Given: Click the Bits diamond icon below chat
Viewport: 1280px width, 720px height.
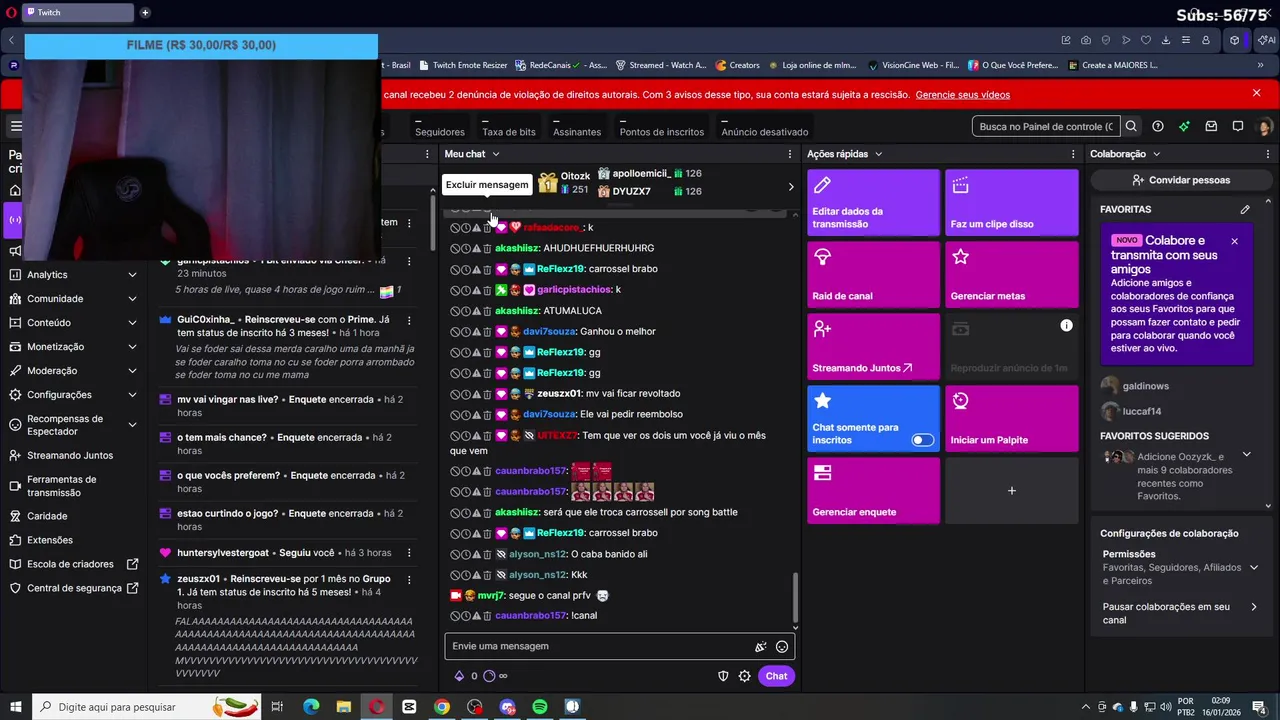Looking at the screenshot, I should [x=459, y=676].
